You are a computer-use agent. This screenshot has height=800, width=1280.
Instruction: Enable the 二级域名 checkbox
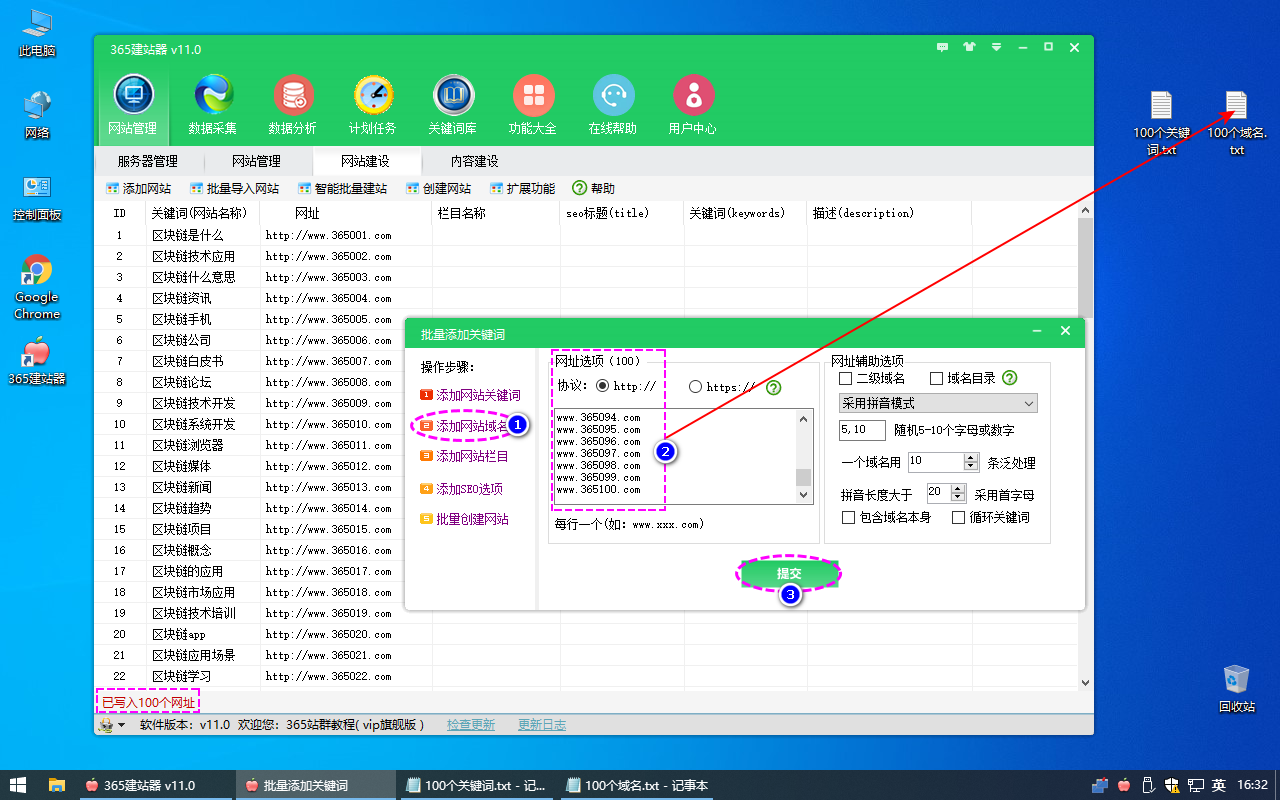coord(846,378)
